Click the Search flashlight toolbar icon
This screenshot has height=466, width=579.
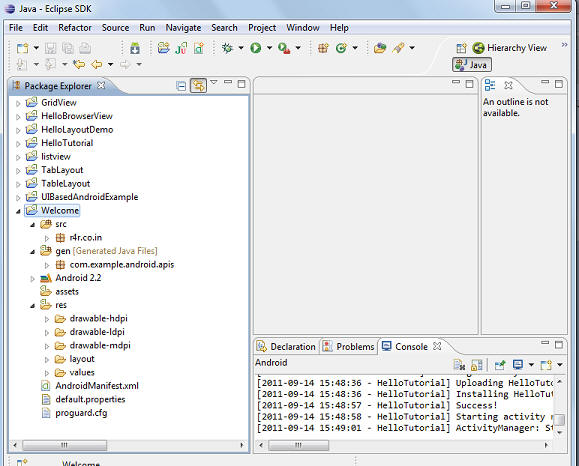point(398,48)
